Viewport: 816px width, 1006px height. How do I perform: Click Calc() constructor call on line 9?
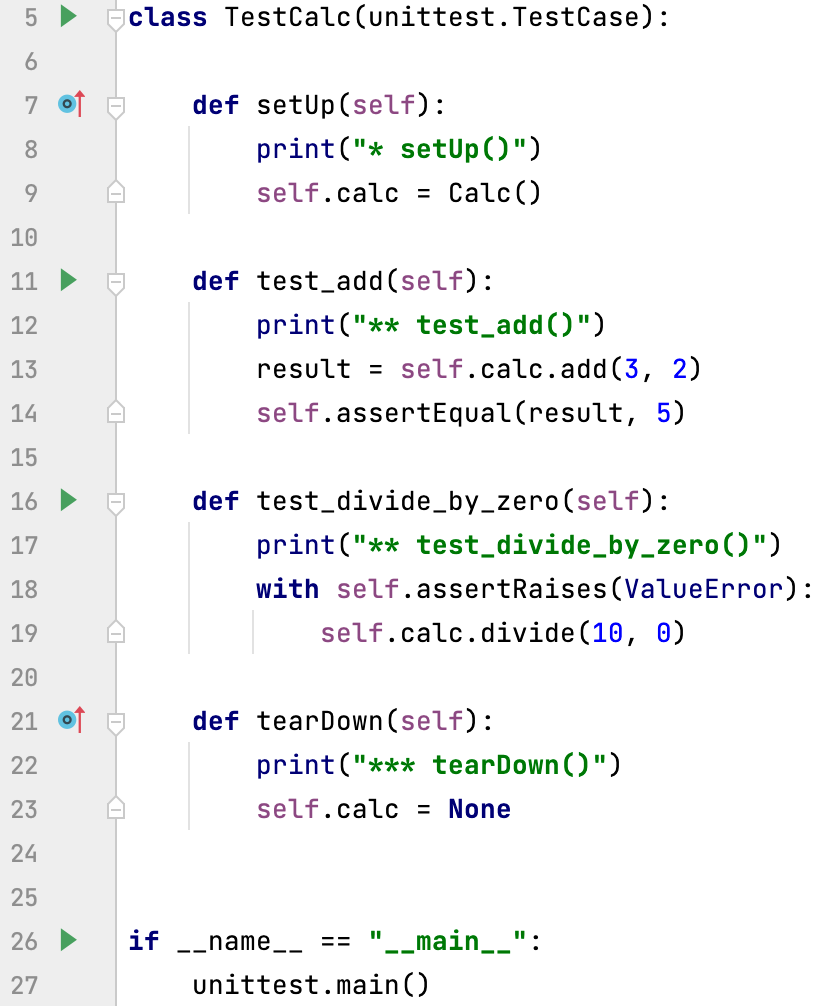(495, 193)
